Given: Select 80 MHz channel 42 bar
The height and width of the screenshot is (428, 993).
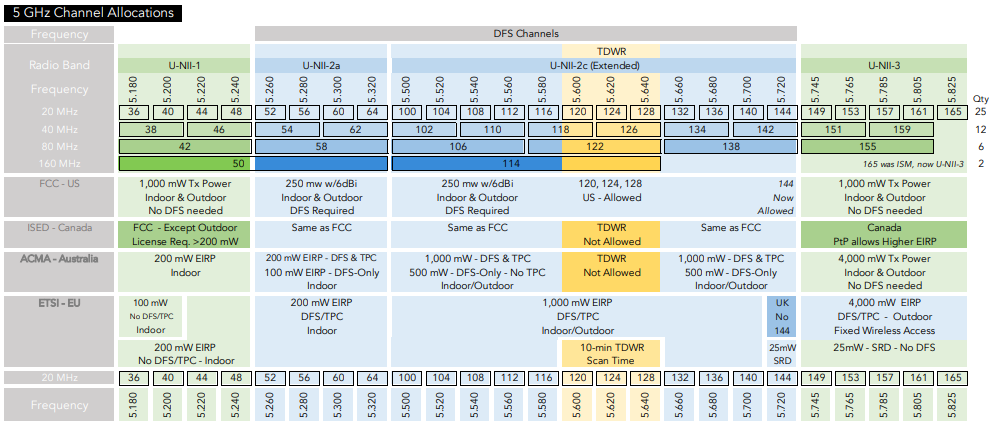Looking at the screenshot, I should pyautogui.click(x=184, y=146).
